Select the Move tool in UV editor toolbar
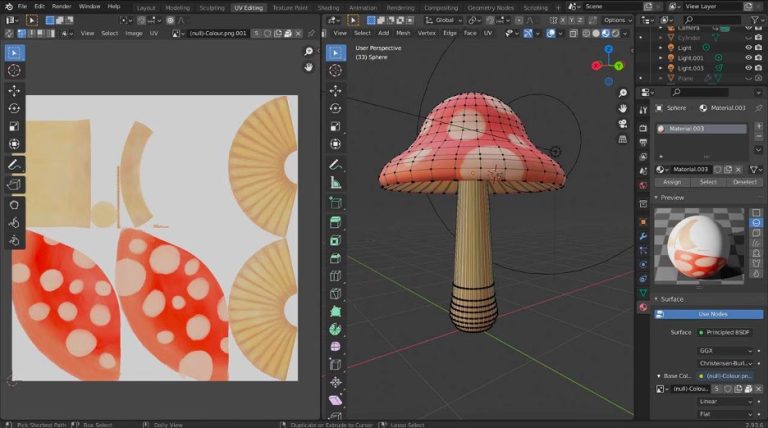Screen dimensions: 768x428 click(15, 90)
